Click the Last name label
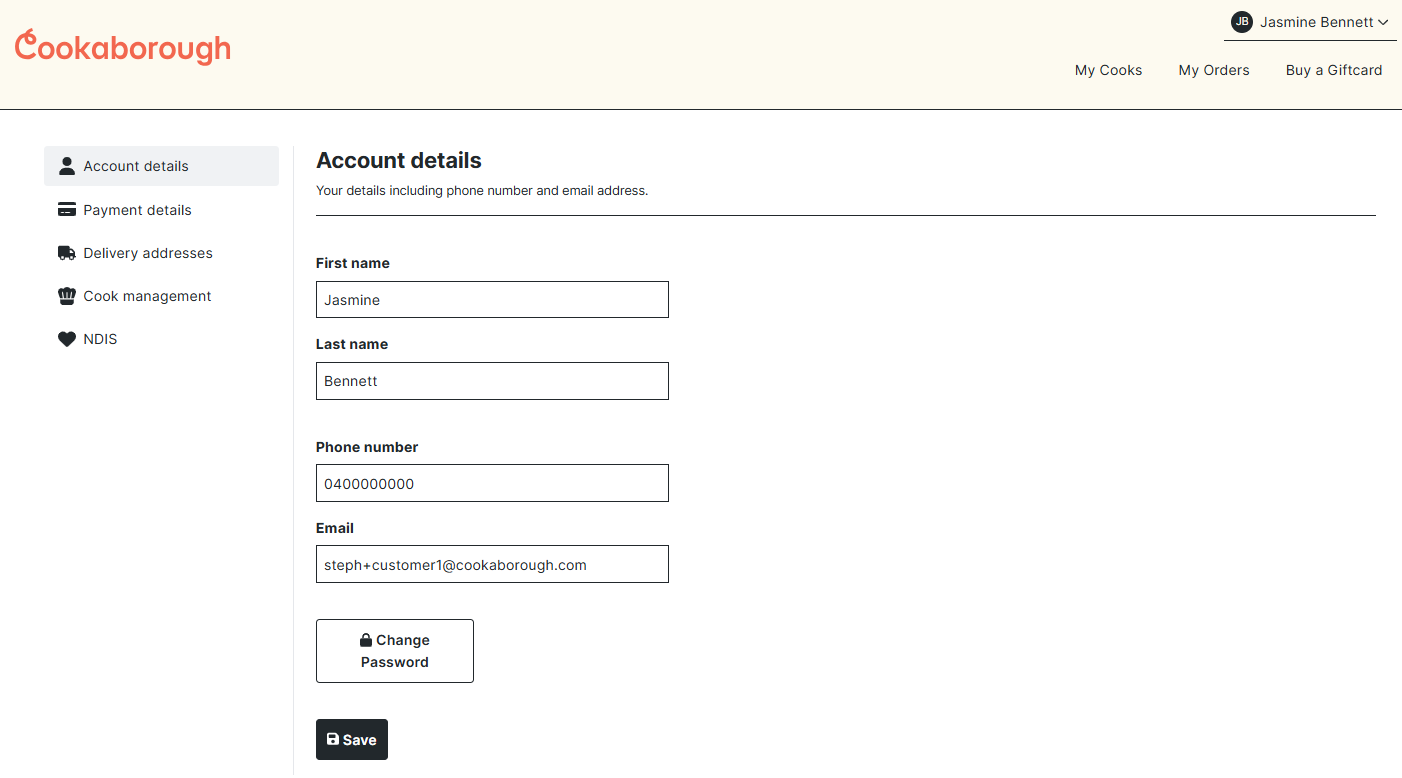 pyautogui.click(x=352, y=344)
